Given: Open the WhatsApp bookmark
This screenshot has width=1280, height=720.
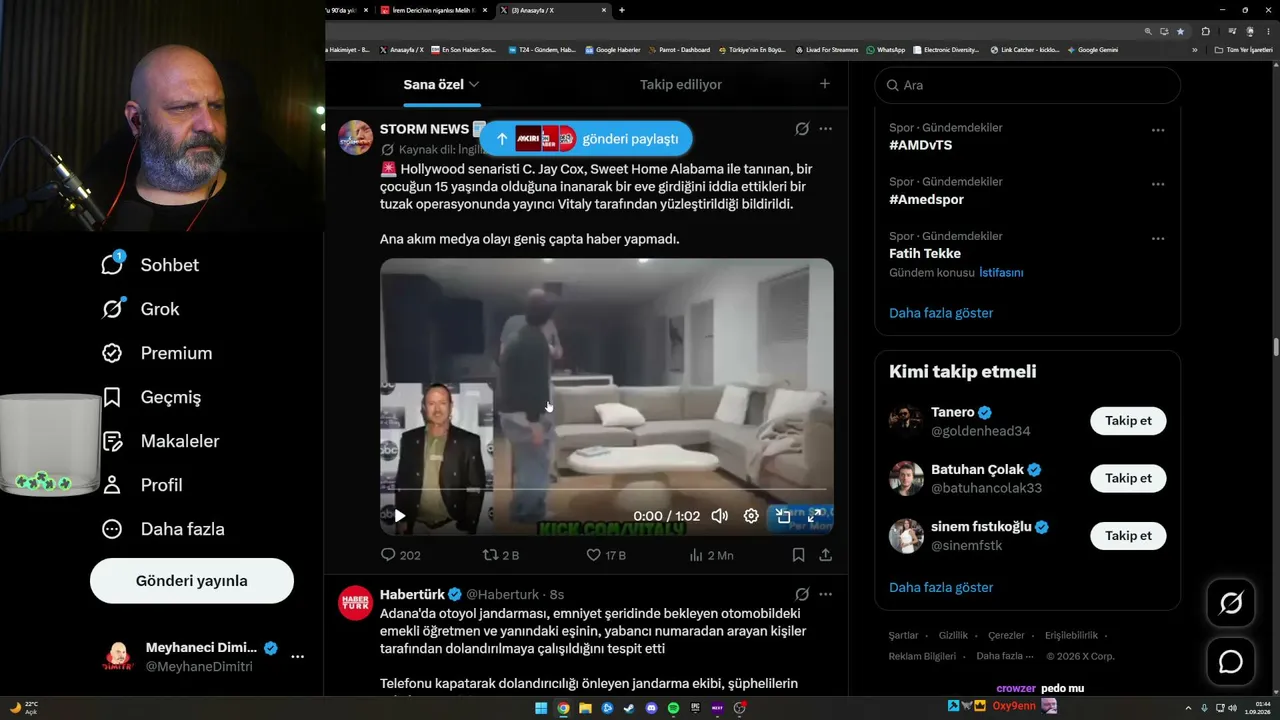Looking at the screenshot, I should (886, 50).
